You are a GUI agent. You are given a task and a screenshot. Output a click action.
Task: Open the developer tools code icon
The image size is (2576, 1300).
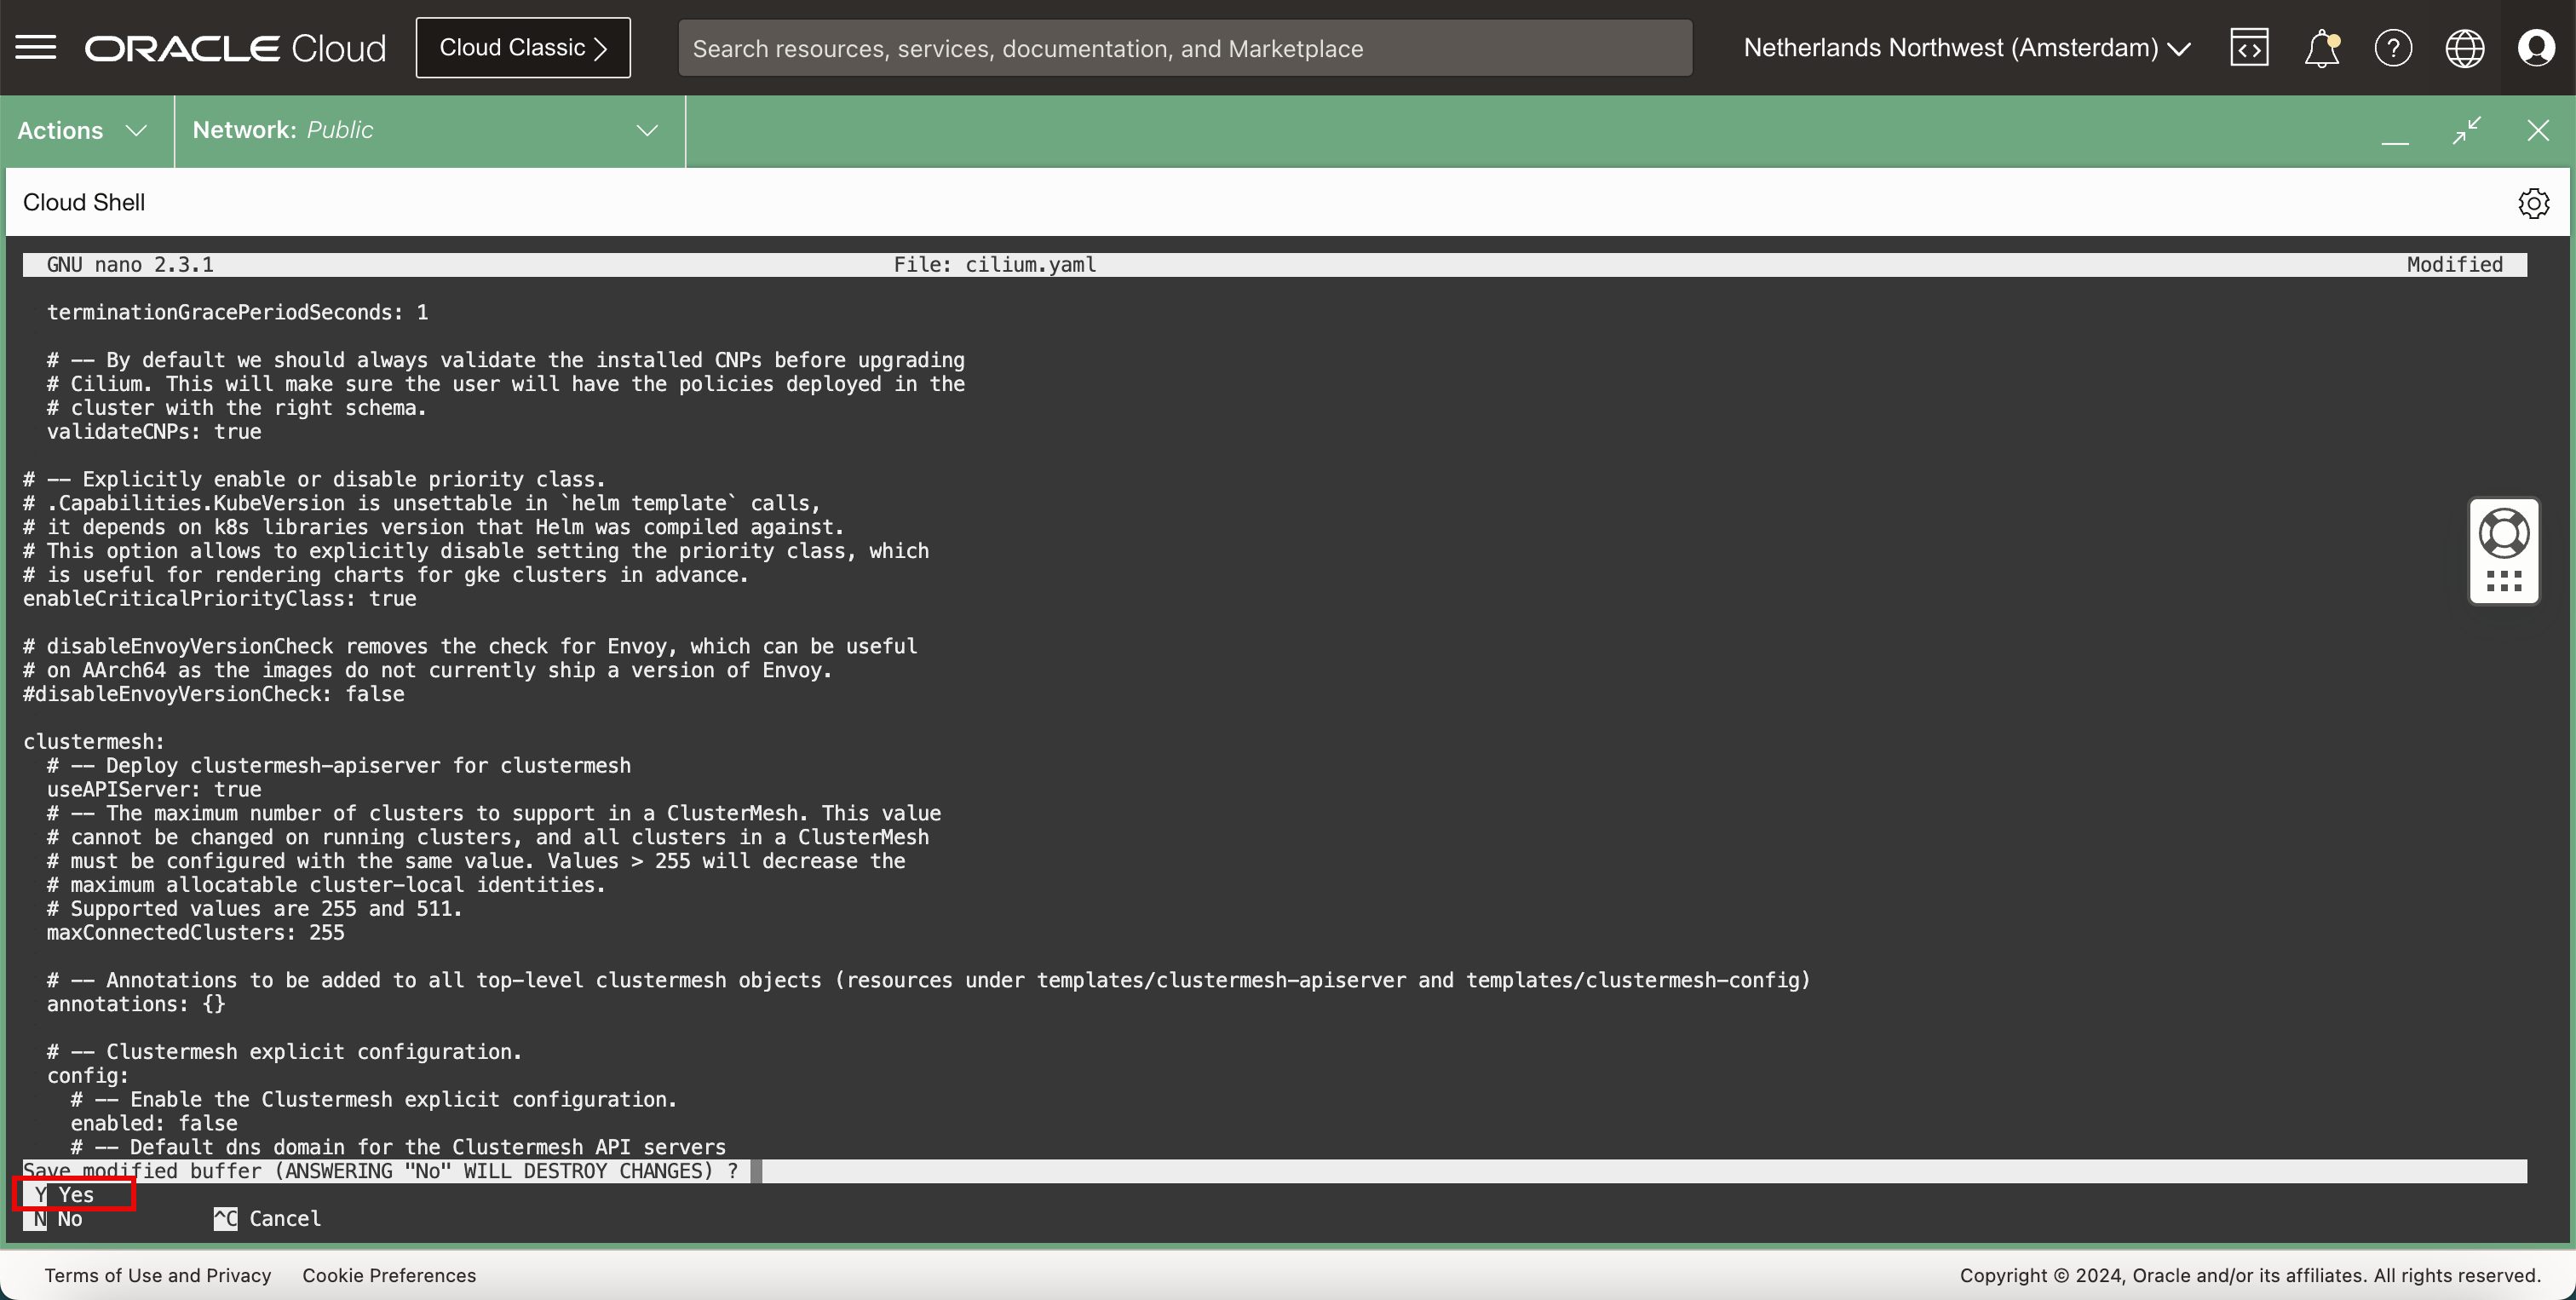2249,48
